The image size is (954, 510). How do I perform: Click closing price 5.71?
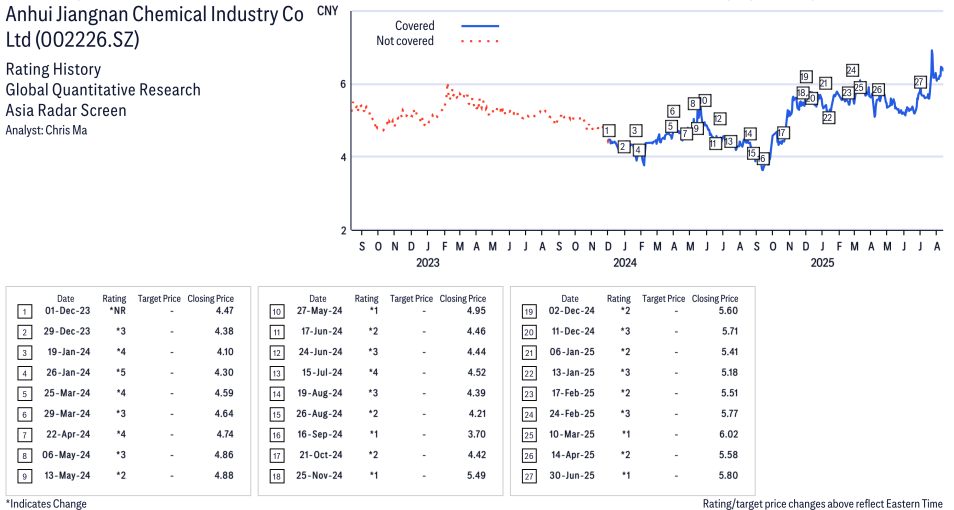[729, 331]
